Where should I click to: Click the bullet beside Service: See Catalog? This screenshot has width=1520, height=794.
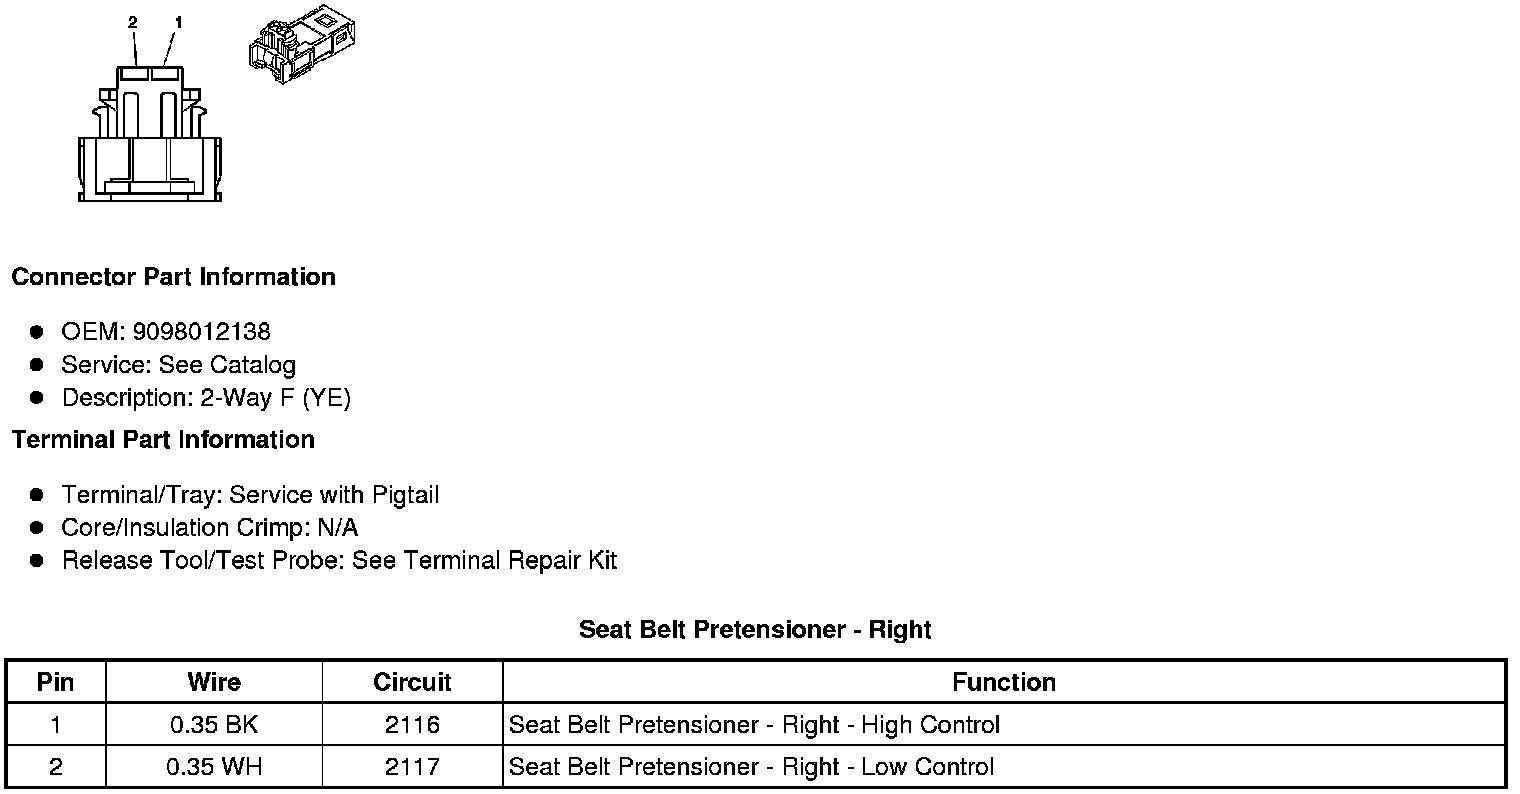coord(37,365)
